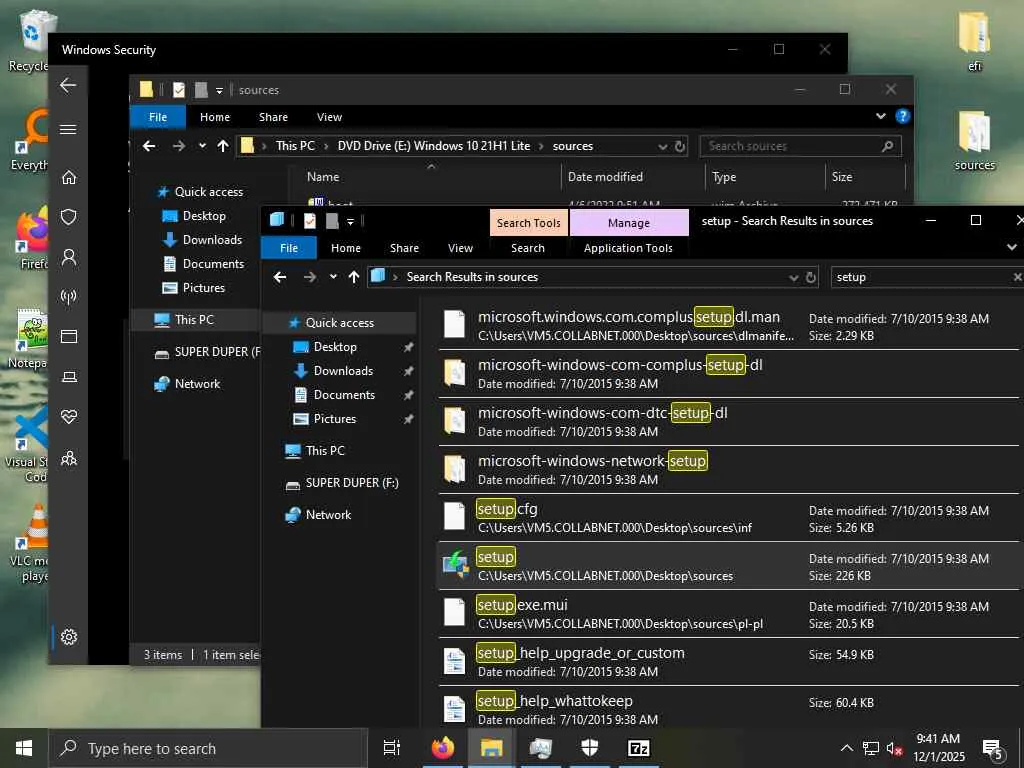Open File tab in Search Results window
1024x768 pixels.
tap(289, 248)
